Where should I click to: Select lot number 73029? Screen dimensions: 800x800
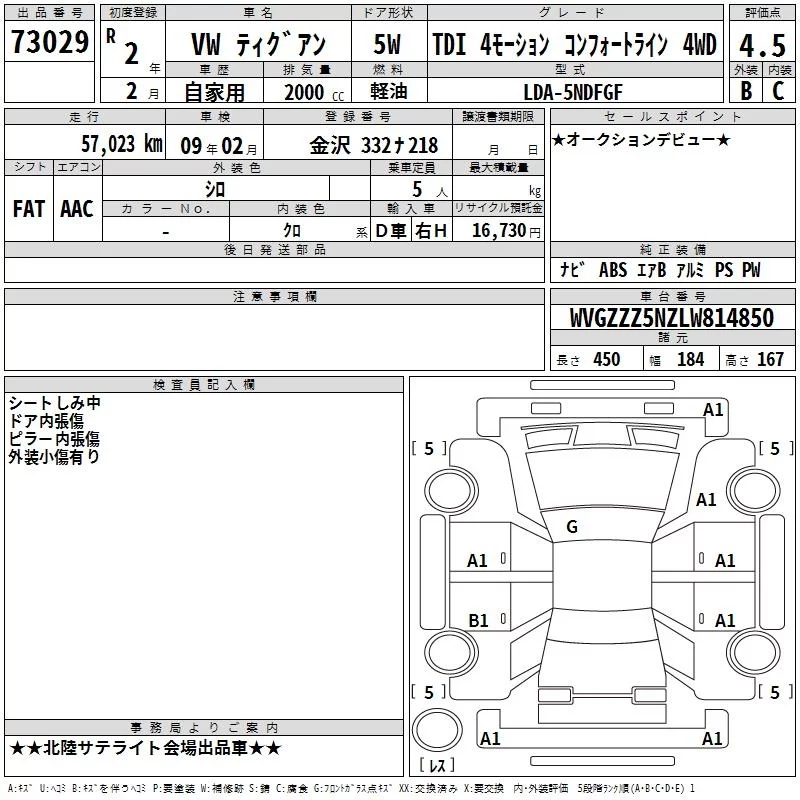click(49, 43)
